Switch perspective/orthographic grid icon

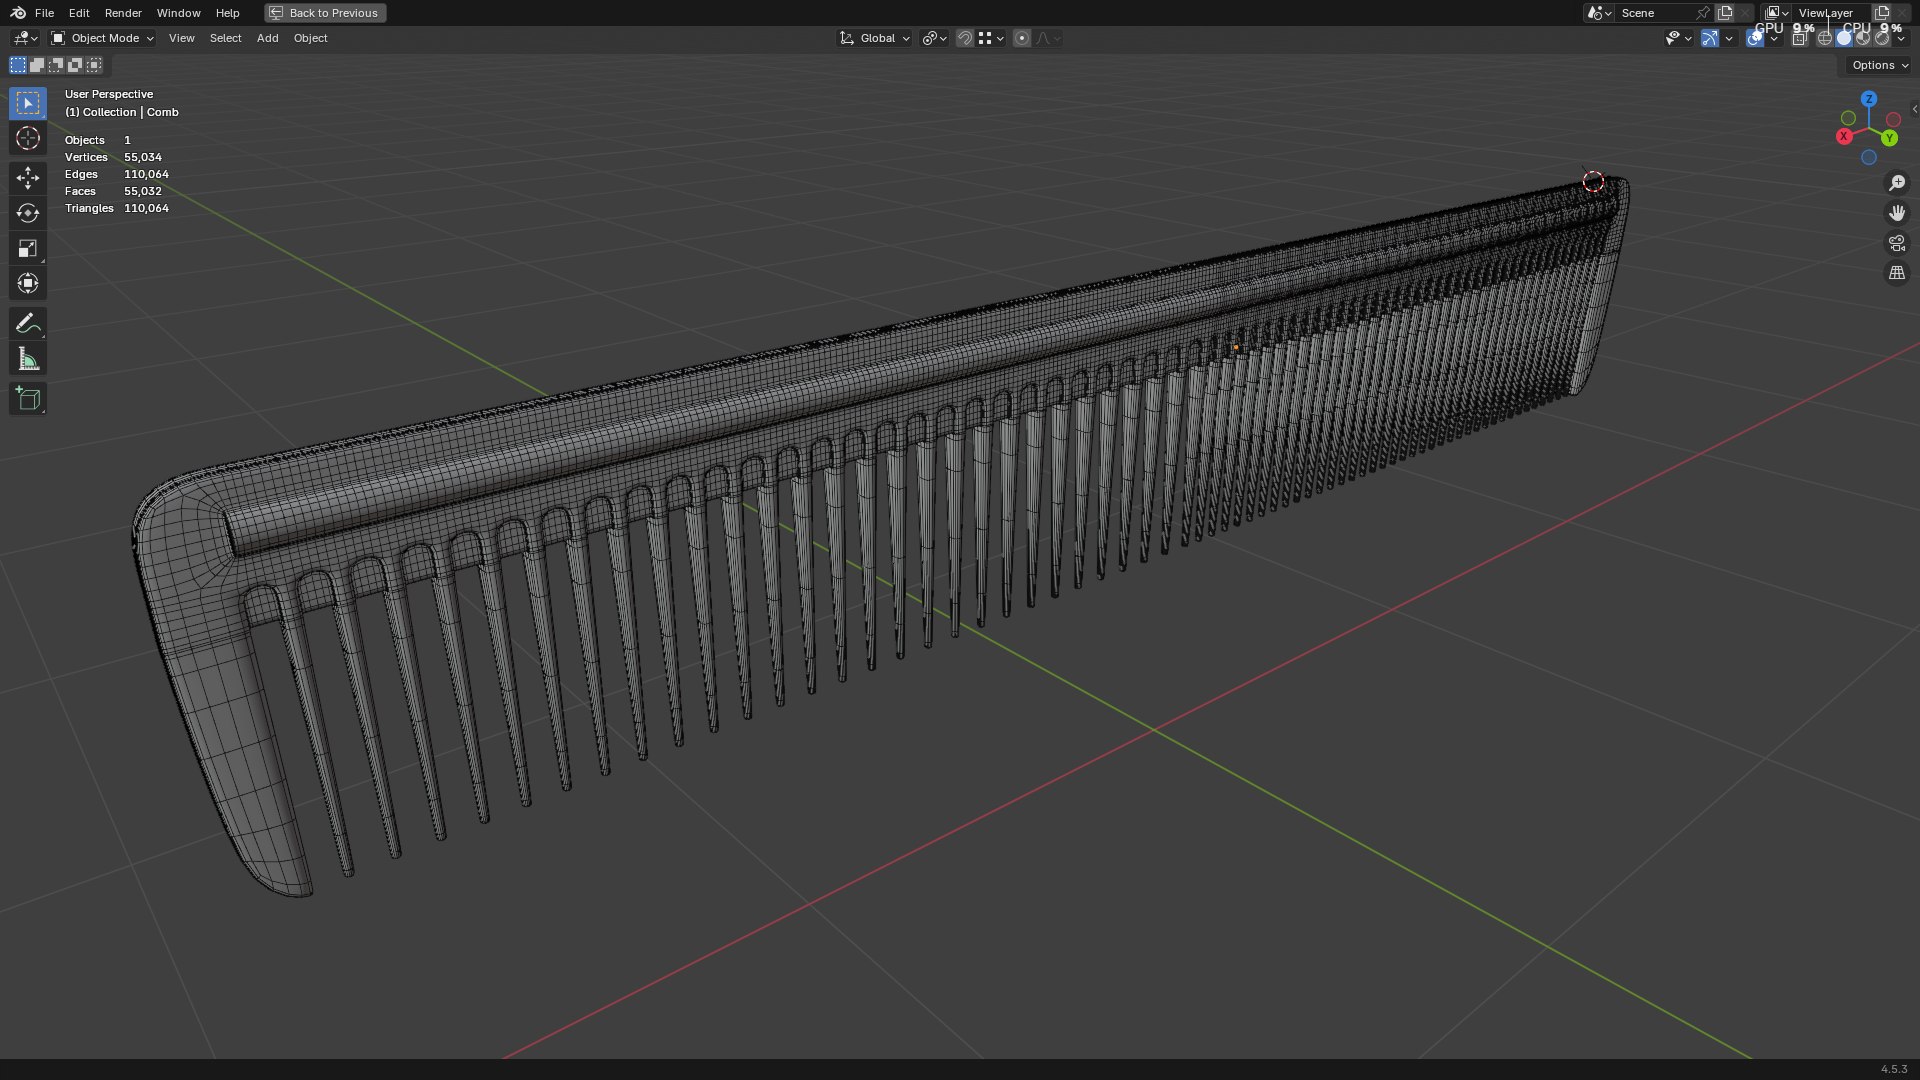point(1897,273)
